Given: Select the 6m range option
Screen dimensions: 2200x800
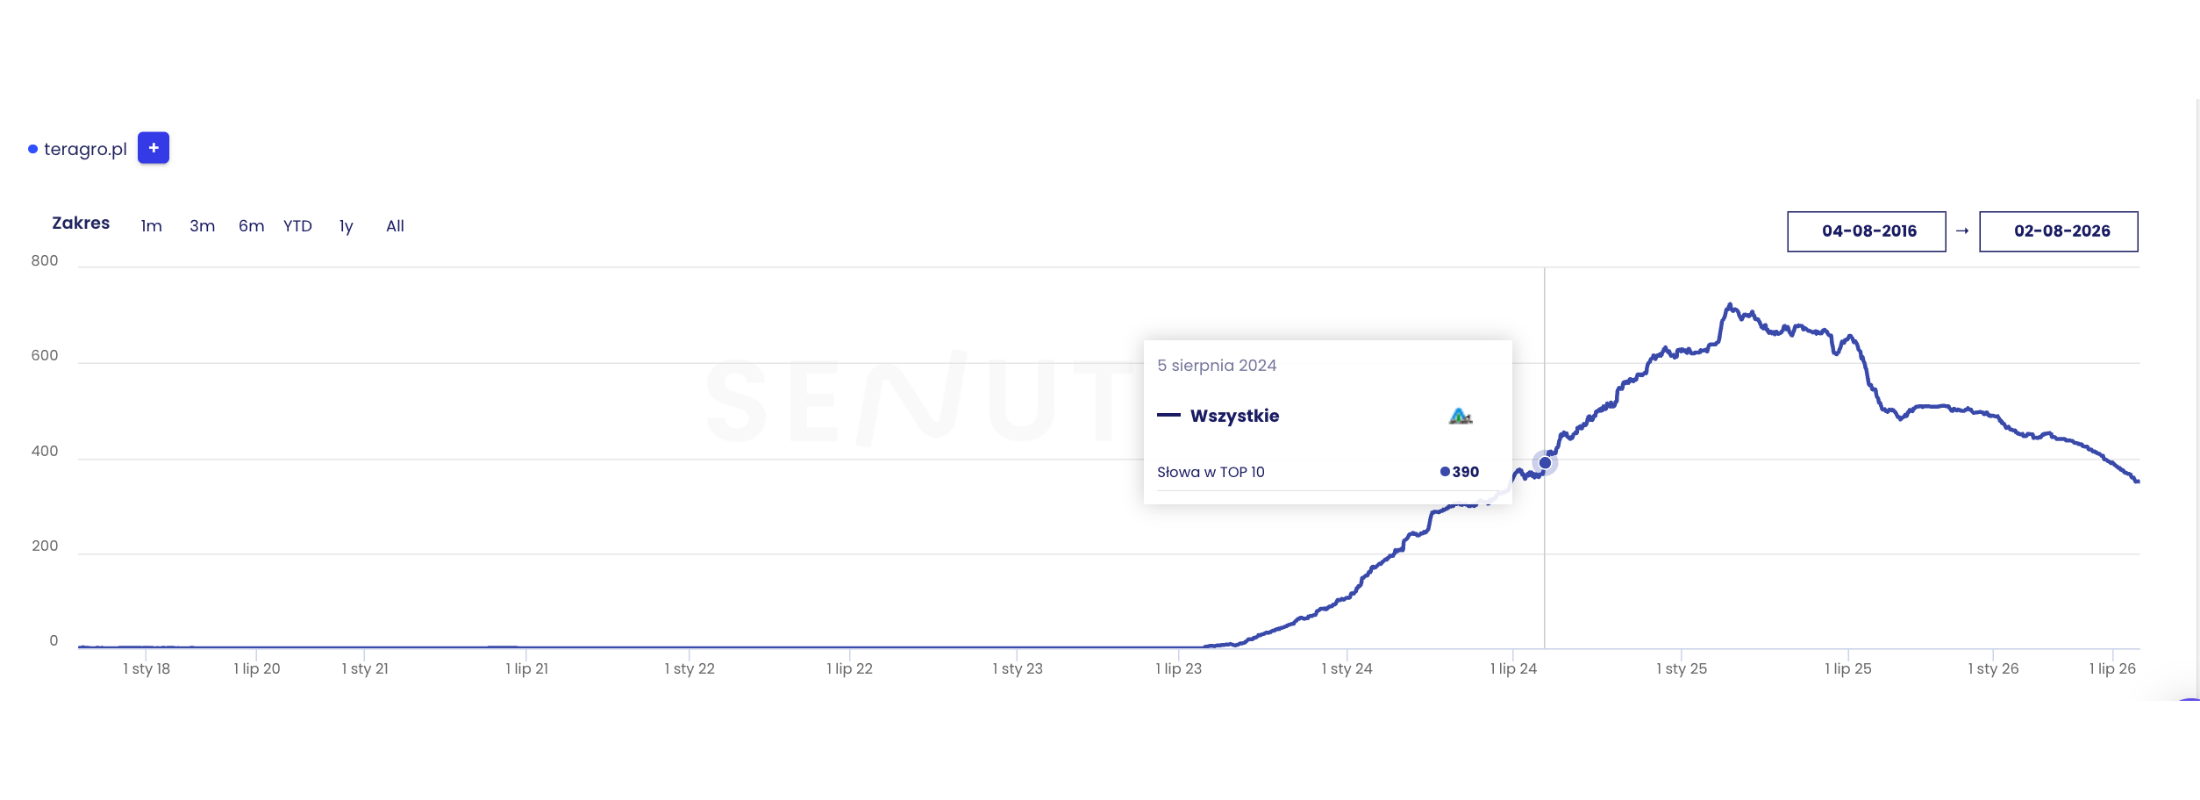Looking at the screenshot, I should pyautogui.click(x=251, y=226).
